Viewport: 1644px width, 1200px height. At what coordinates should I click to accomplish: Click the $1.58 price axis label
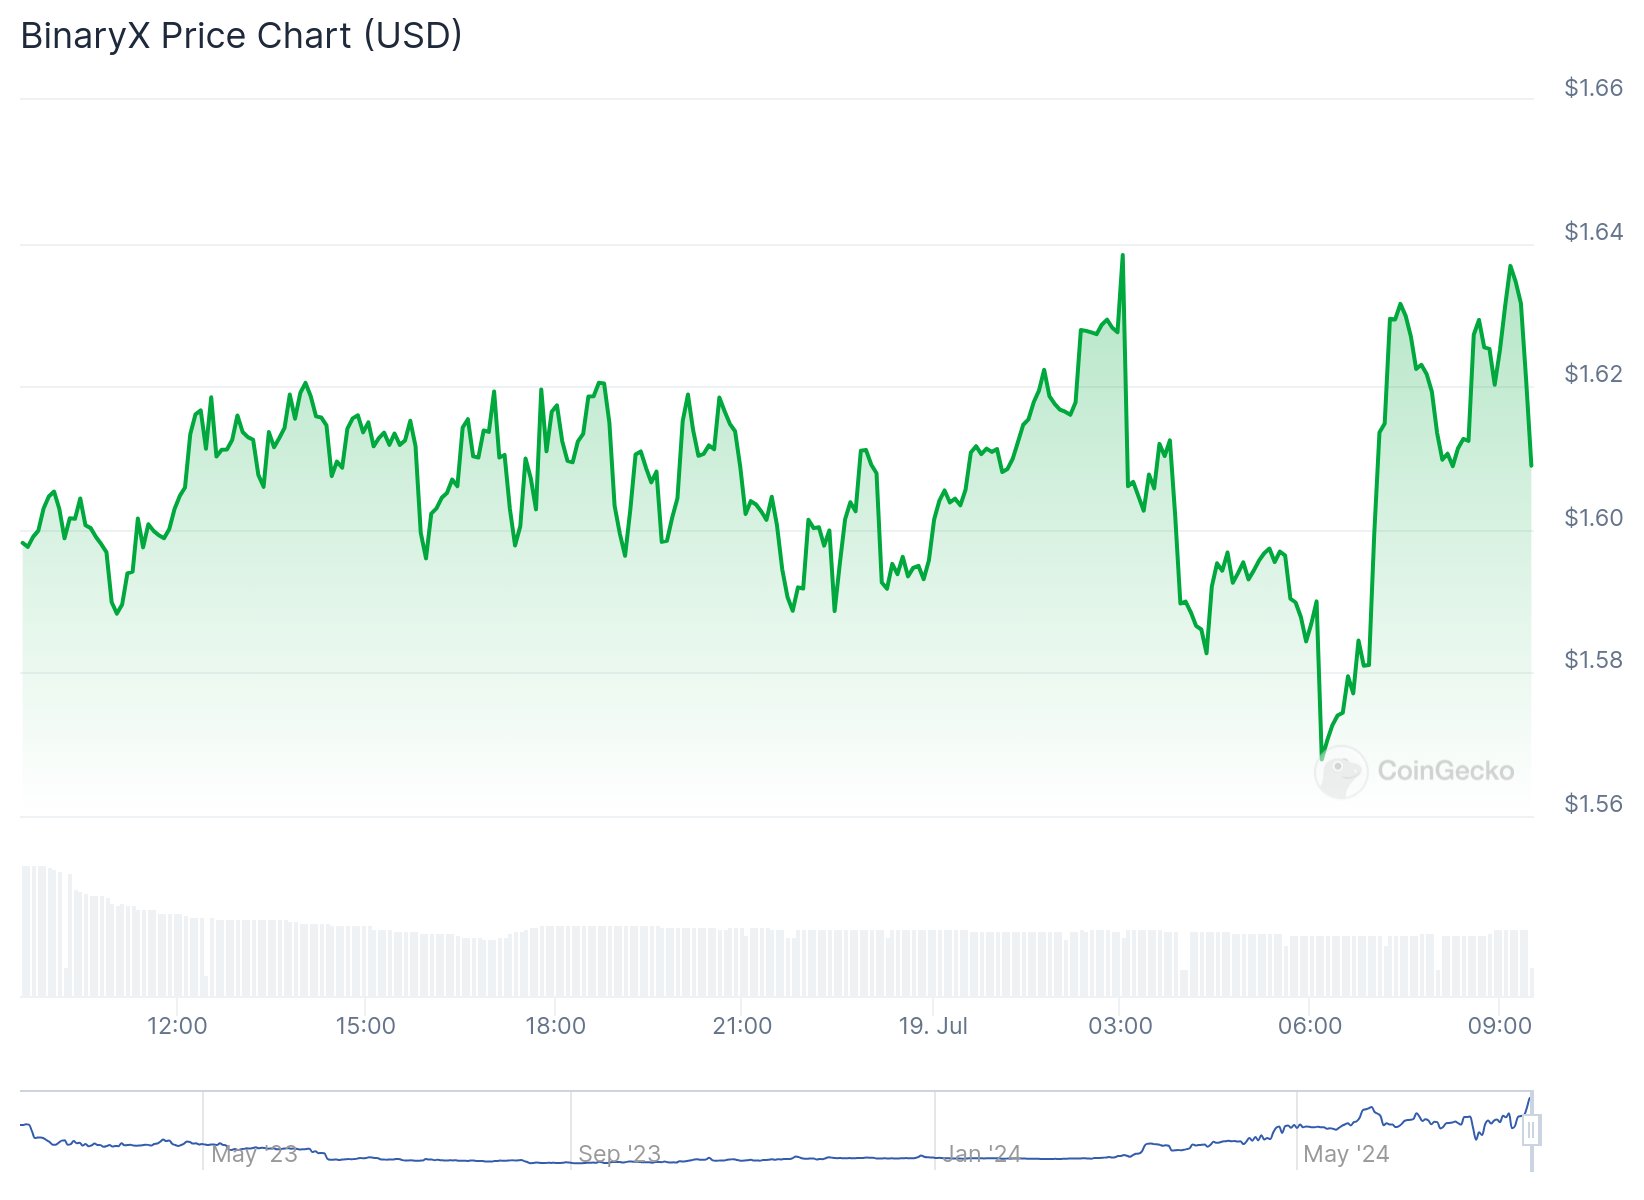point(1594,660)
